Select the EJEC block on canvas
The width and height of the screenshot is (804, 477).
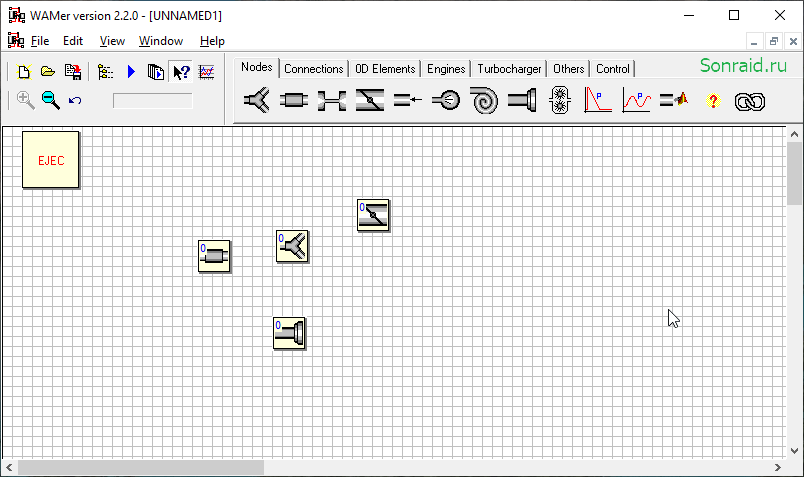pos(51,160)
